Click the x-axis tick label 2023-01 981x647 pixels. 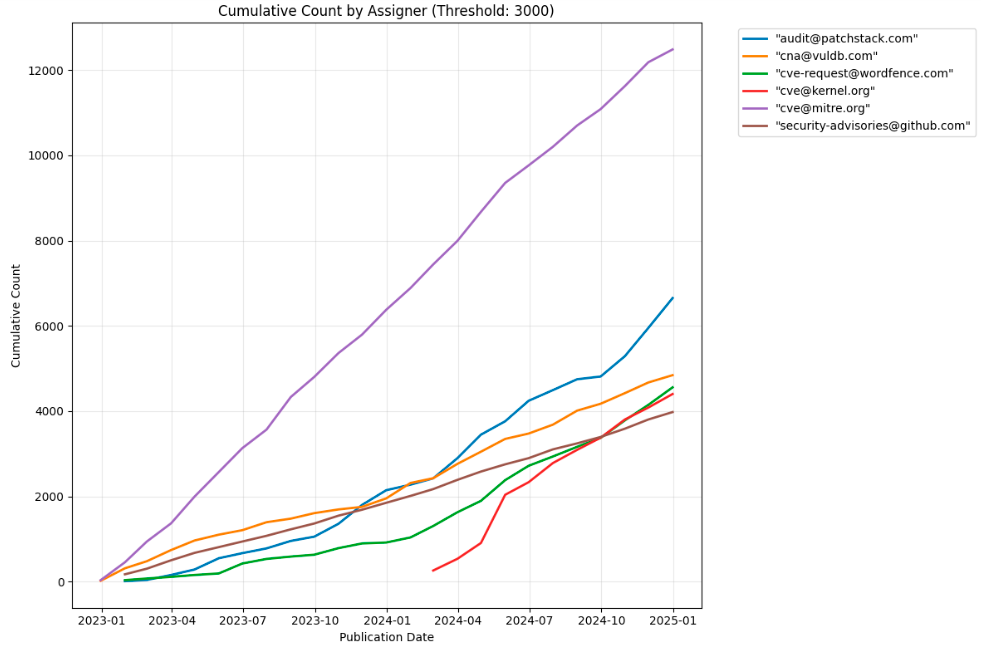pyautogui.click(x=101, y=621)
